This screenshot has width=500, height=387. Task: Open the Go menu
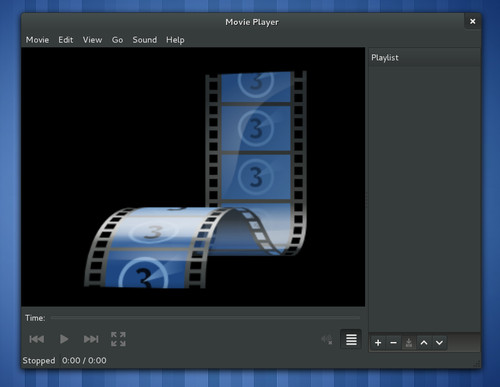[117, 40]
